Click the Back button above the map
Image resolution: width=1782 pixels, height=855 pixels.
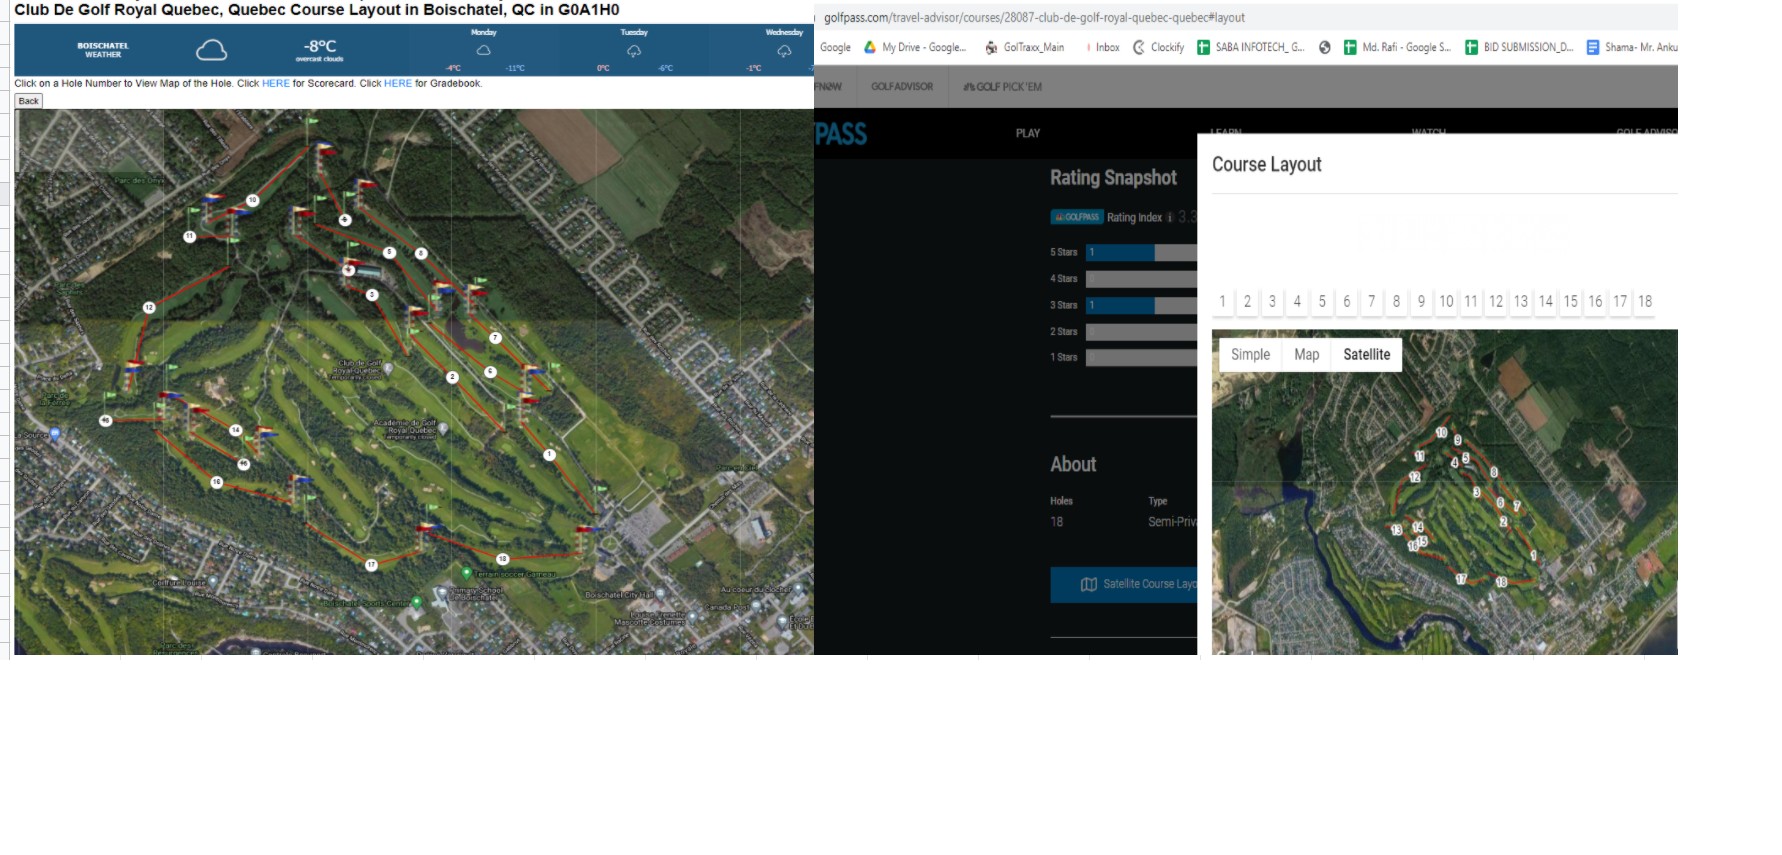29,101
